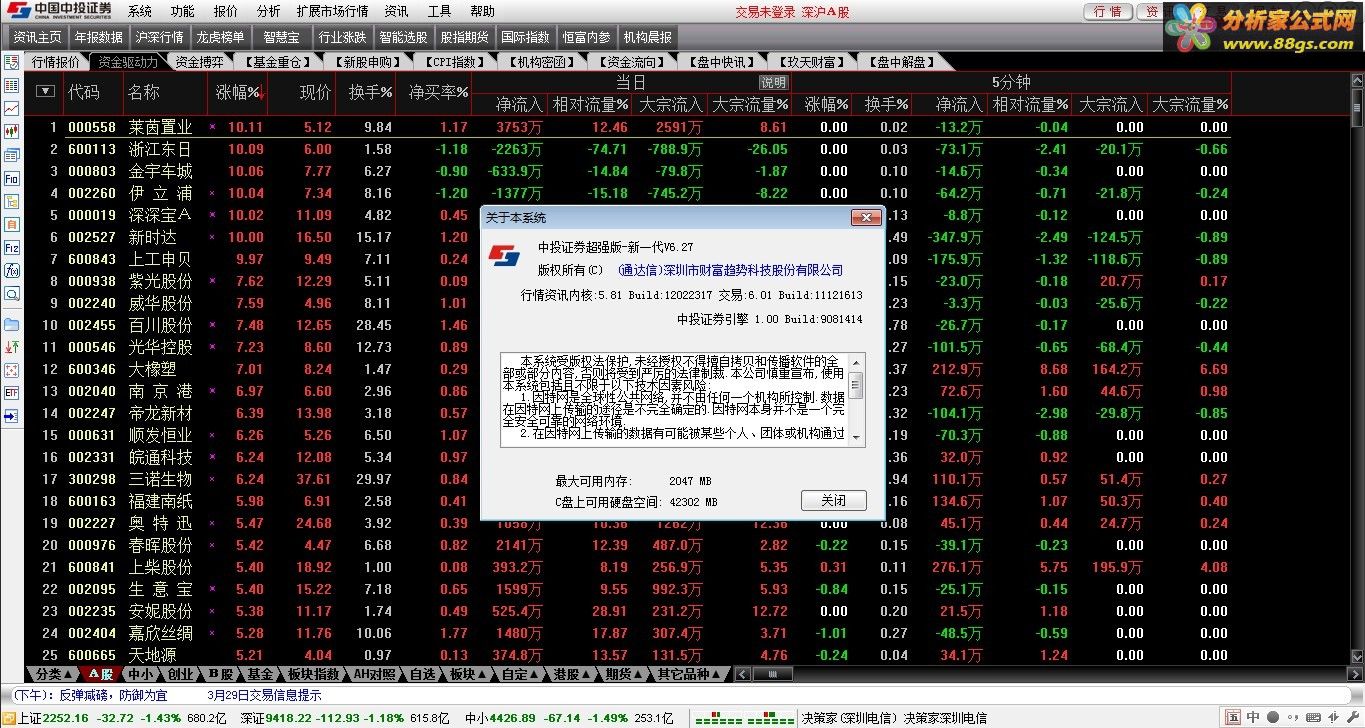Click the 关闭 button in About dialog
Image resolution: width=1365 pixels, height=728 pixels.
834,500
